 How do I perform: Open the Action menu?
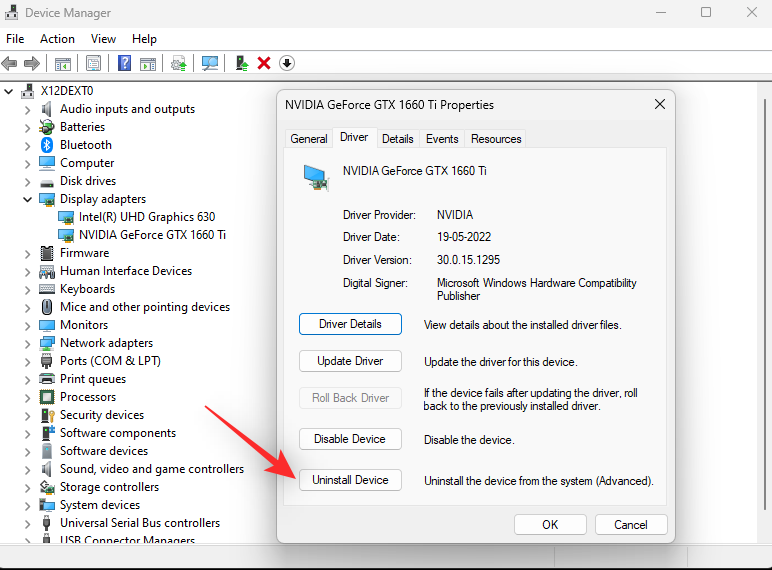click(x=57, y=39)
